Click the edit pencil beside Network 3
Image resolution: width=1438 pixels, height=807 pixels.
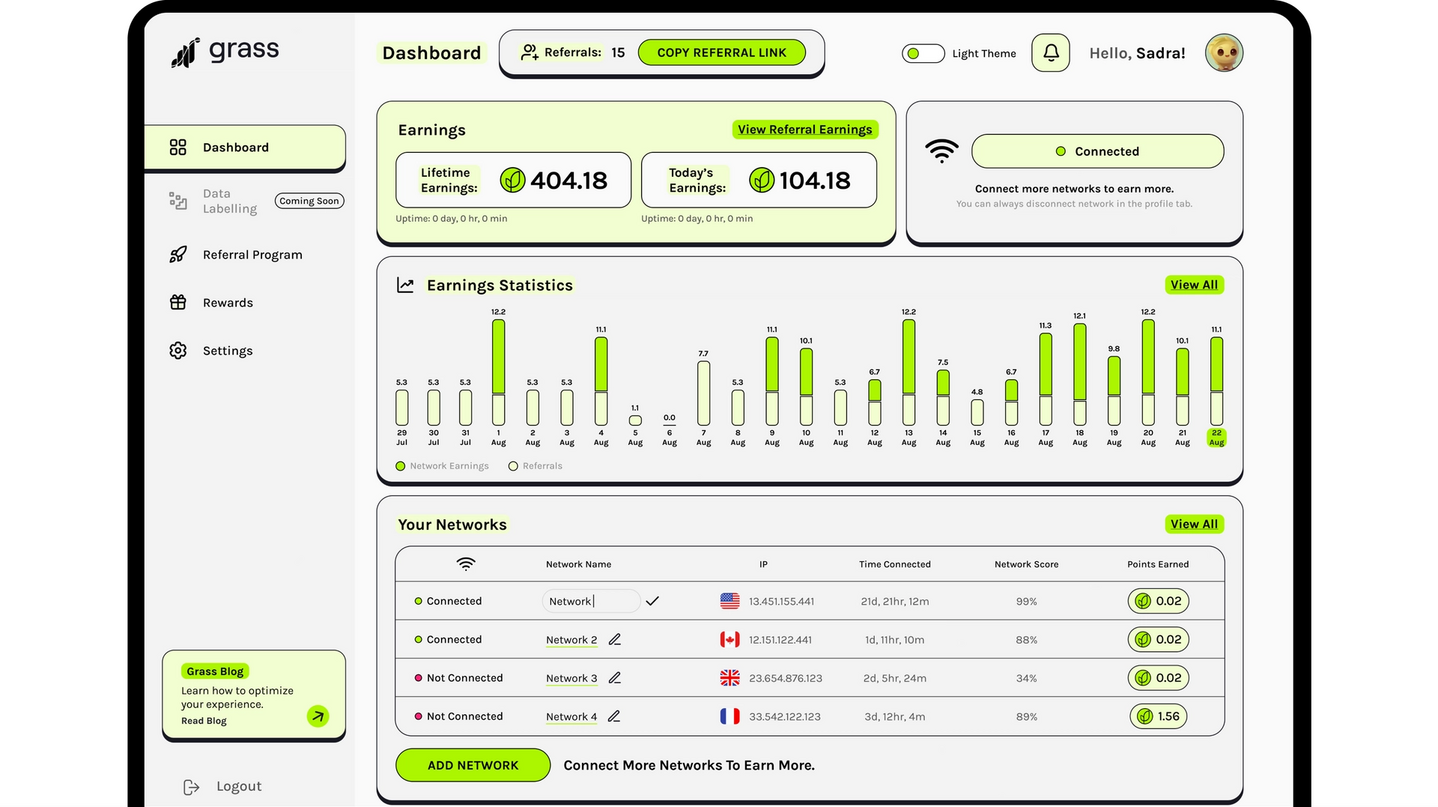(615, 678)
